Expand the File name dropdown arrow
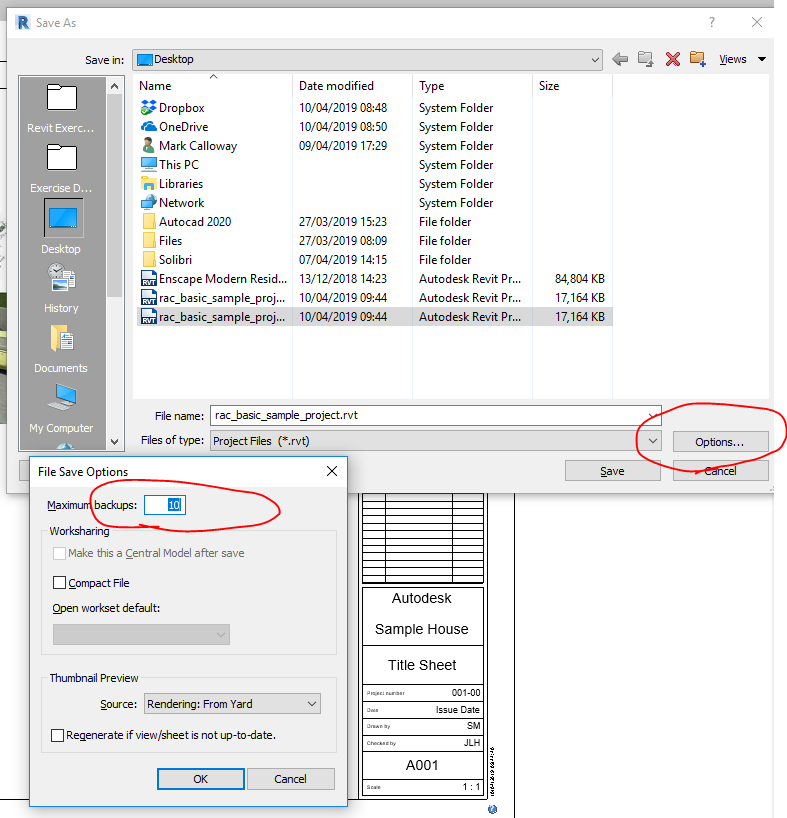This screenshot has width=787, height=818. point(652,415)
